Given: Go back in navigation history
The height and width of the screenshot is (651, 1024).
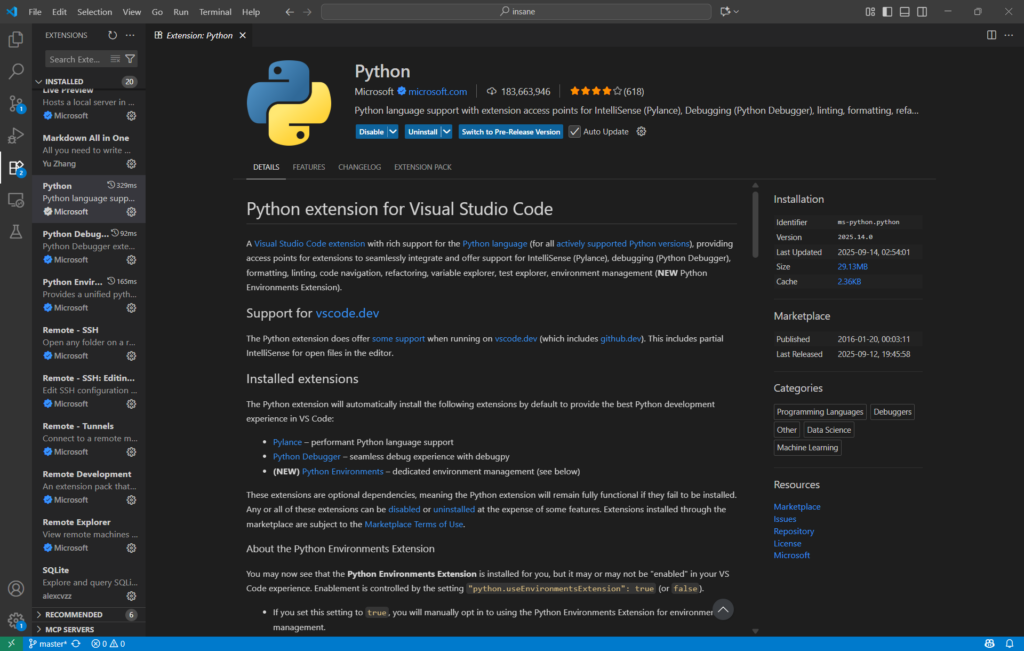Looking at the screenshot, I should (x=289, y=12).
